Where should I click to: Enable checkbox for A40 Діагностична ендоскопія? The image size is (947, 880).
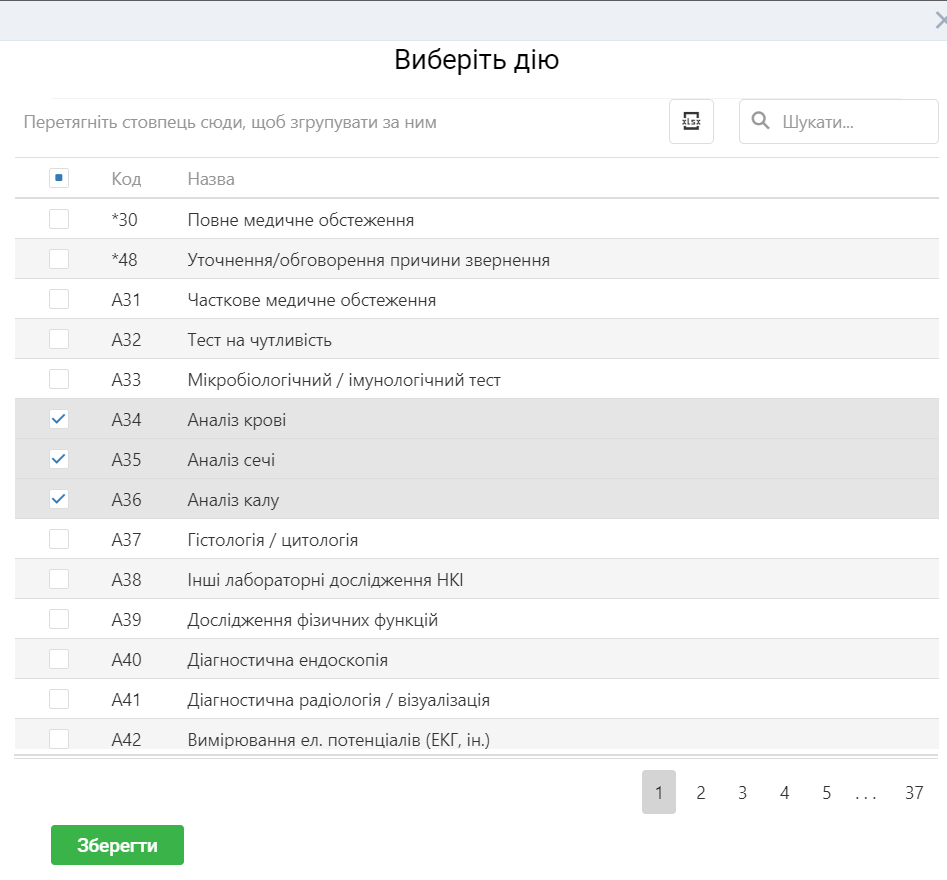click(x=59, y=659)
